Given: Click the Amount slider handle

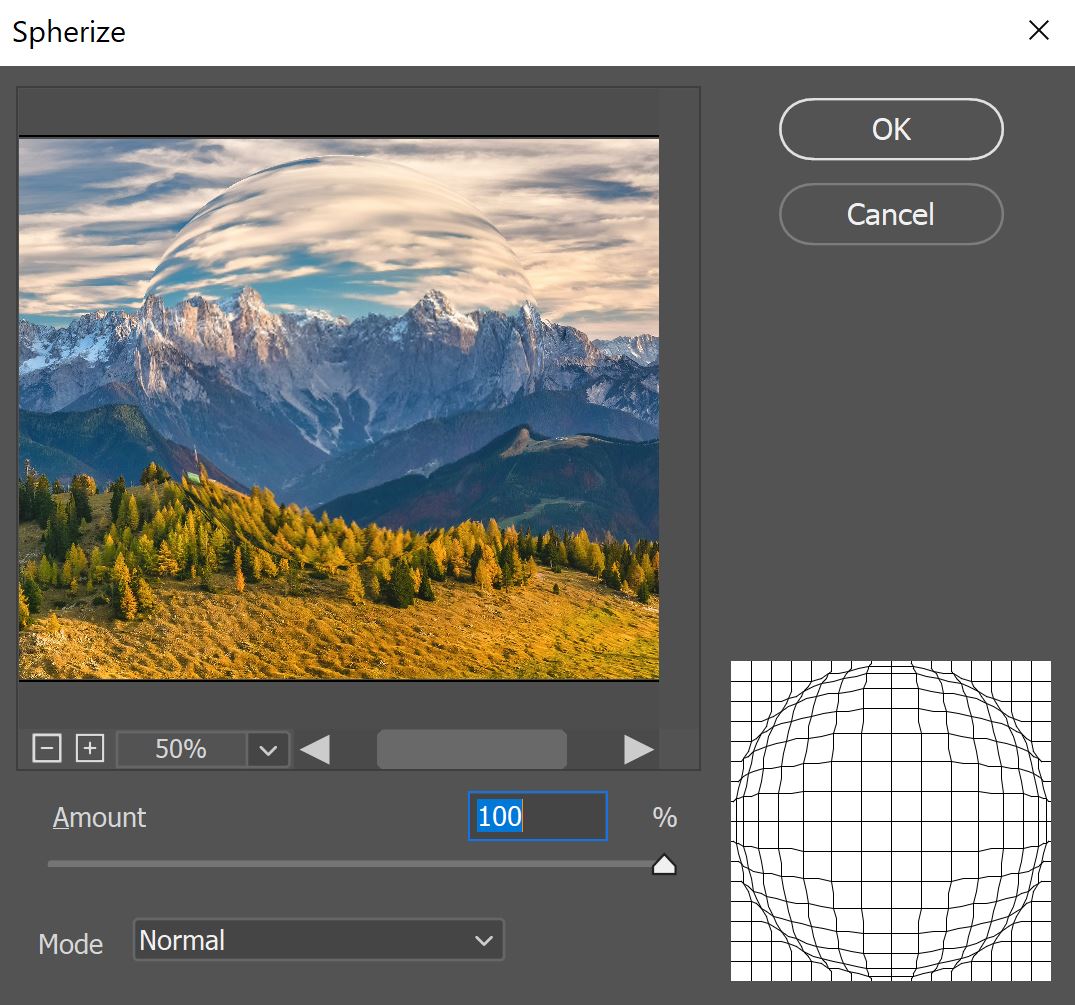Looking at the screenshot, I should (664, 862).
